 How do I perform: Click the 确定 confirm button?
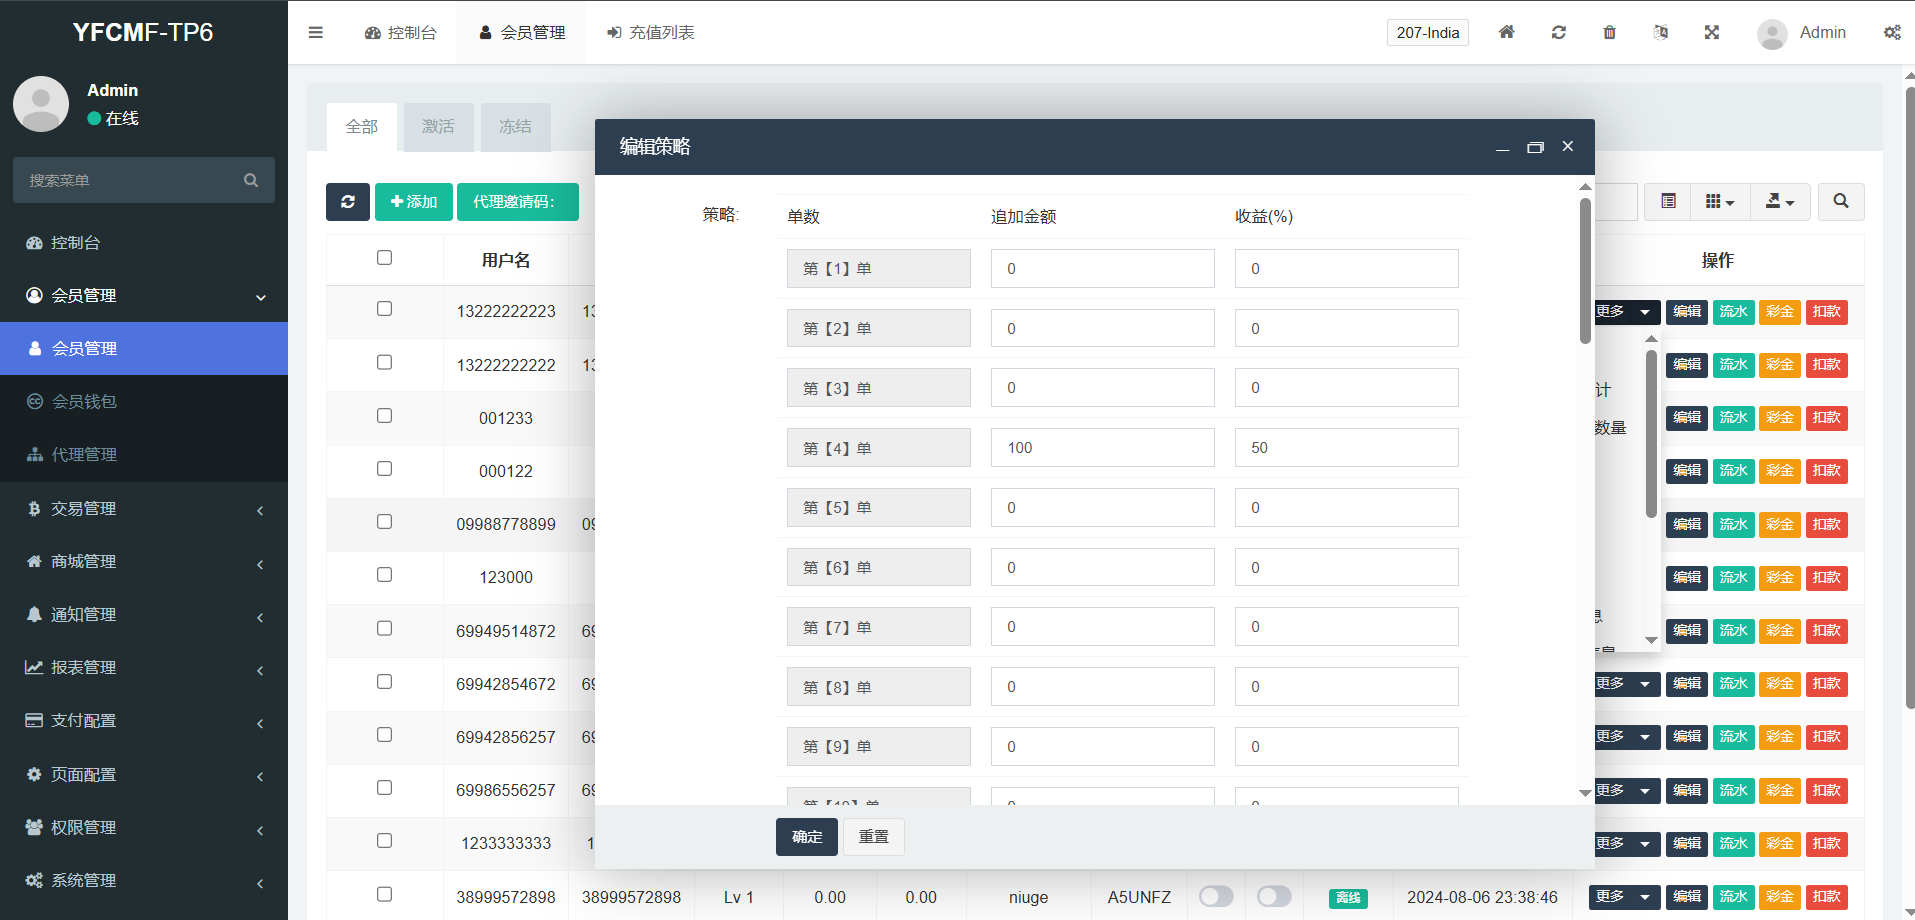[806, 837]
